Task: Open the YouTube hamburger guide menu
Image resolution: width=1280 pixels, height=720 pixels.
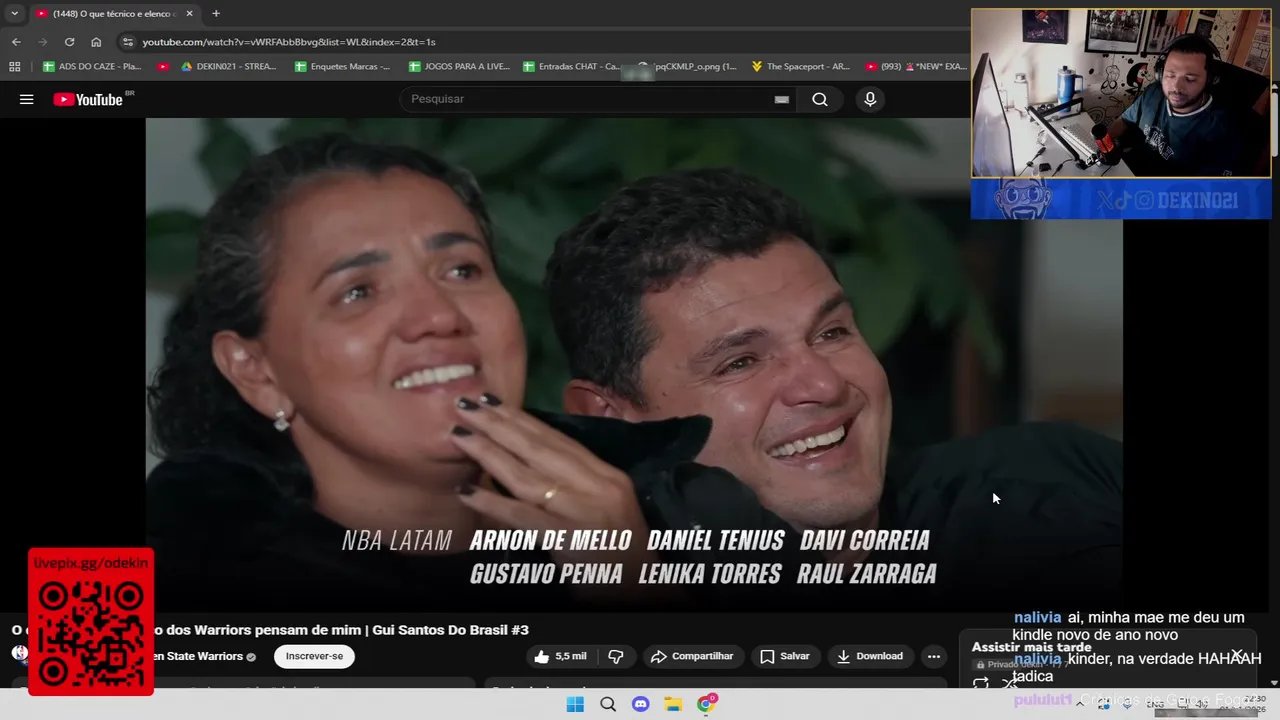Action: coord(27,99)
